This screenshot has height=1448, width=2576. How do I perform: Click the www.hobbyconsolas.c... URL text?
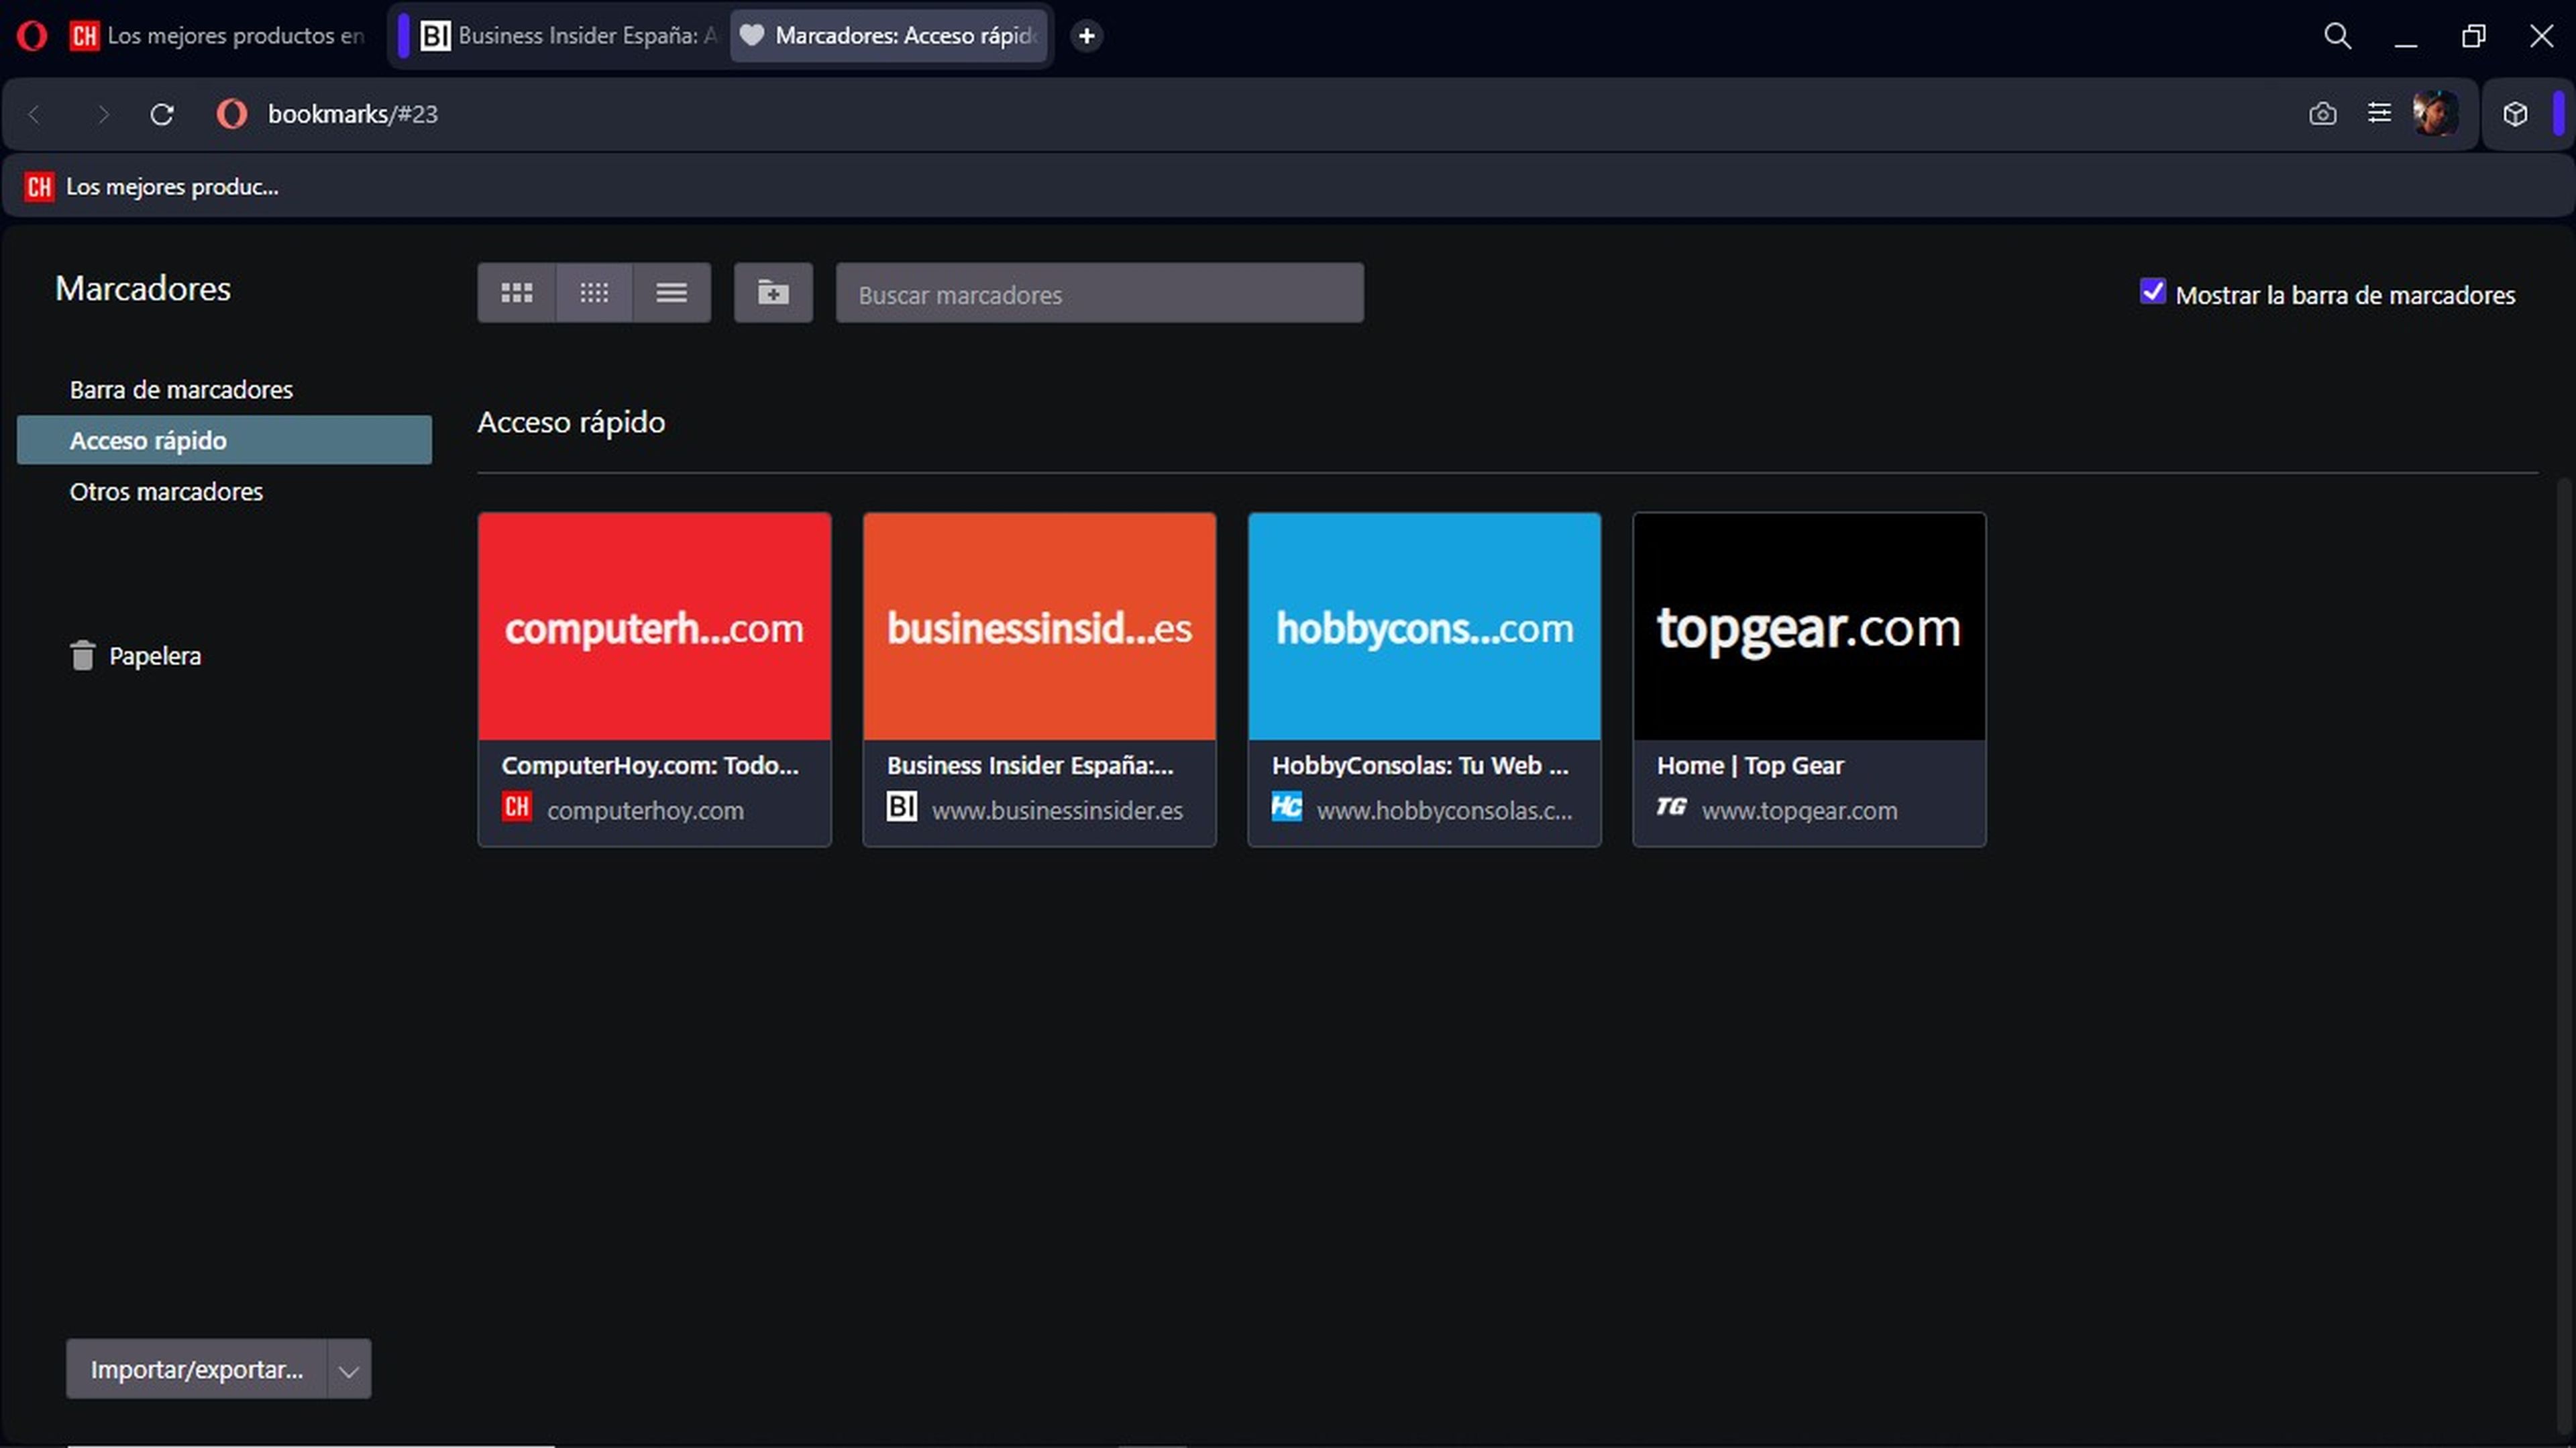point(1444,811)
